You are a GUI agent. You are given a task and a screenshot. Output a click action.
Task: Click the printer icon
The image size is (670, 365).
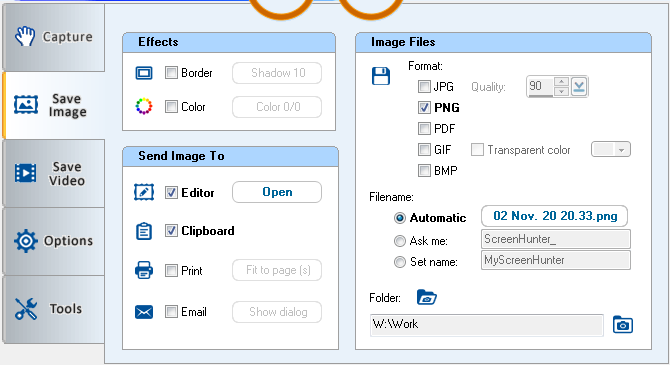pos(144,270)
